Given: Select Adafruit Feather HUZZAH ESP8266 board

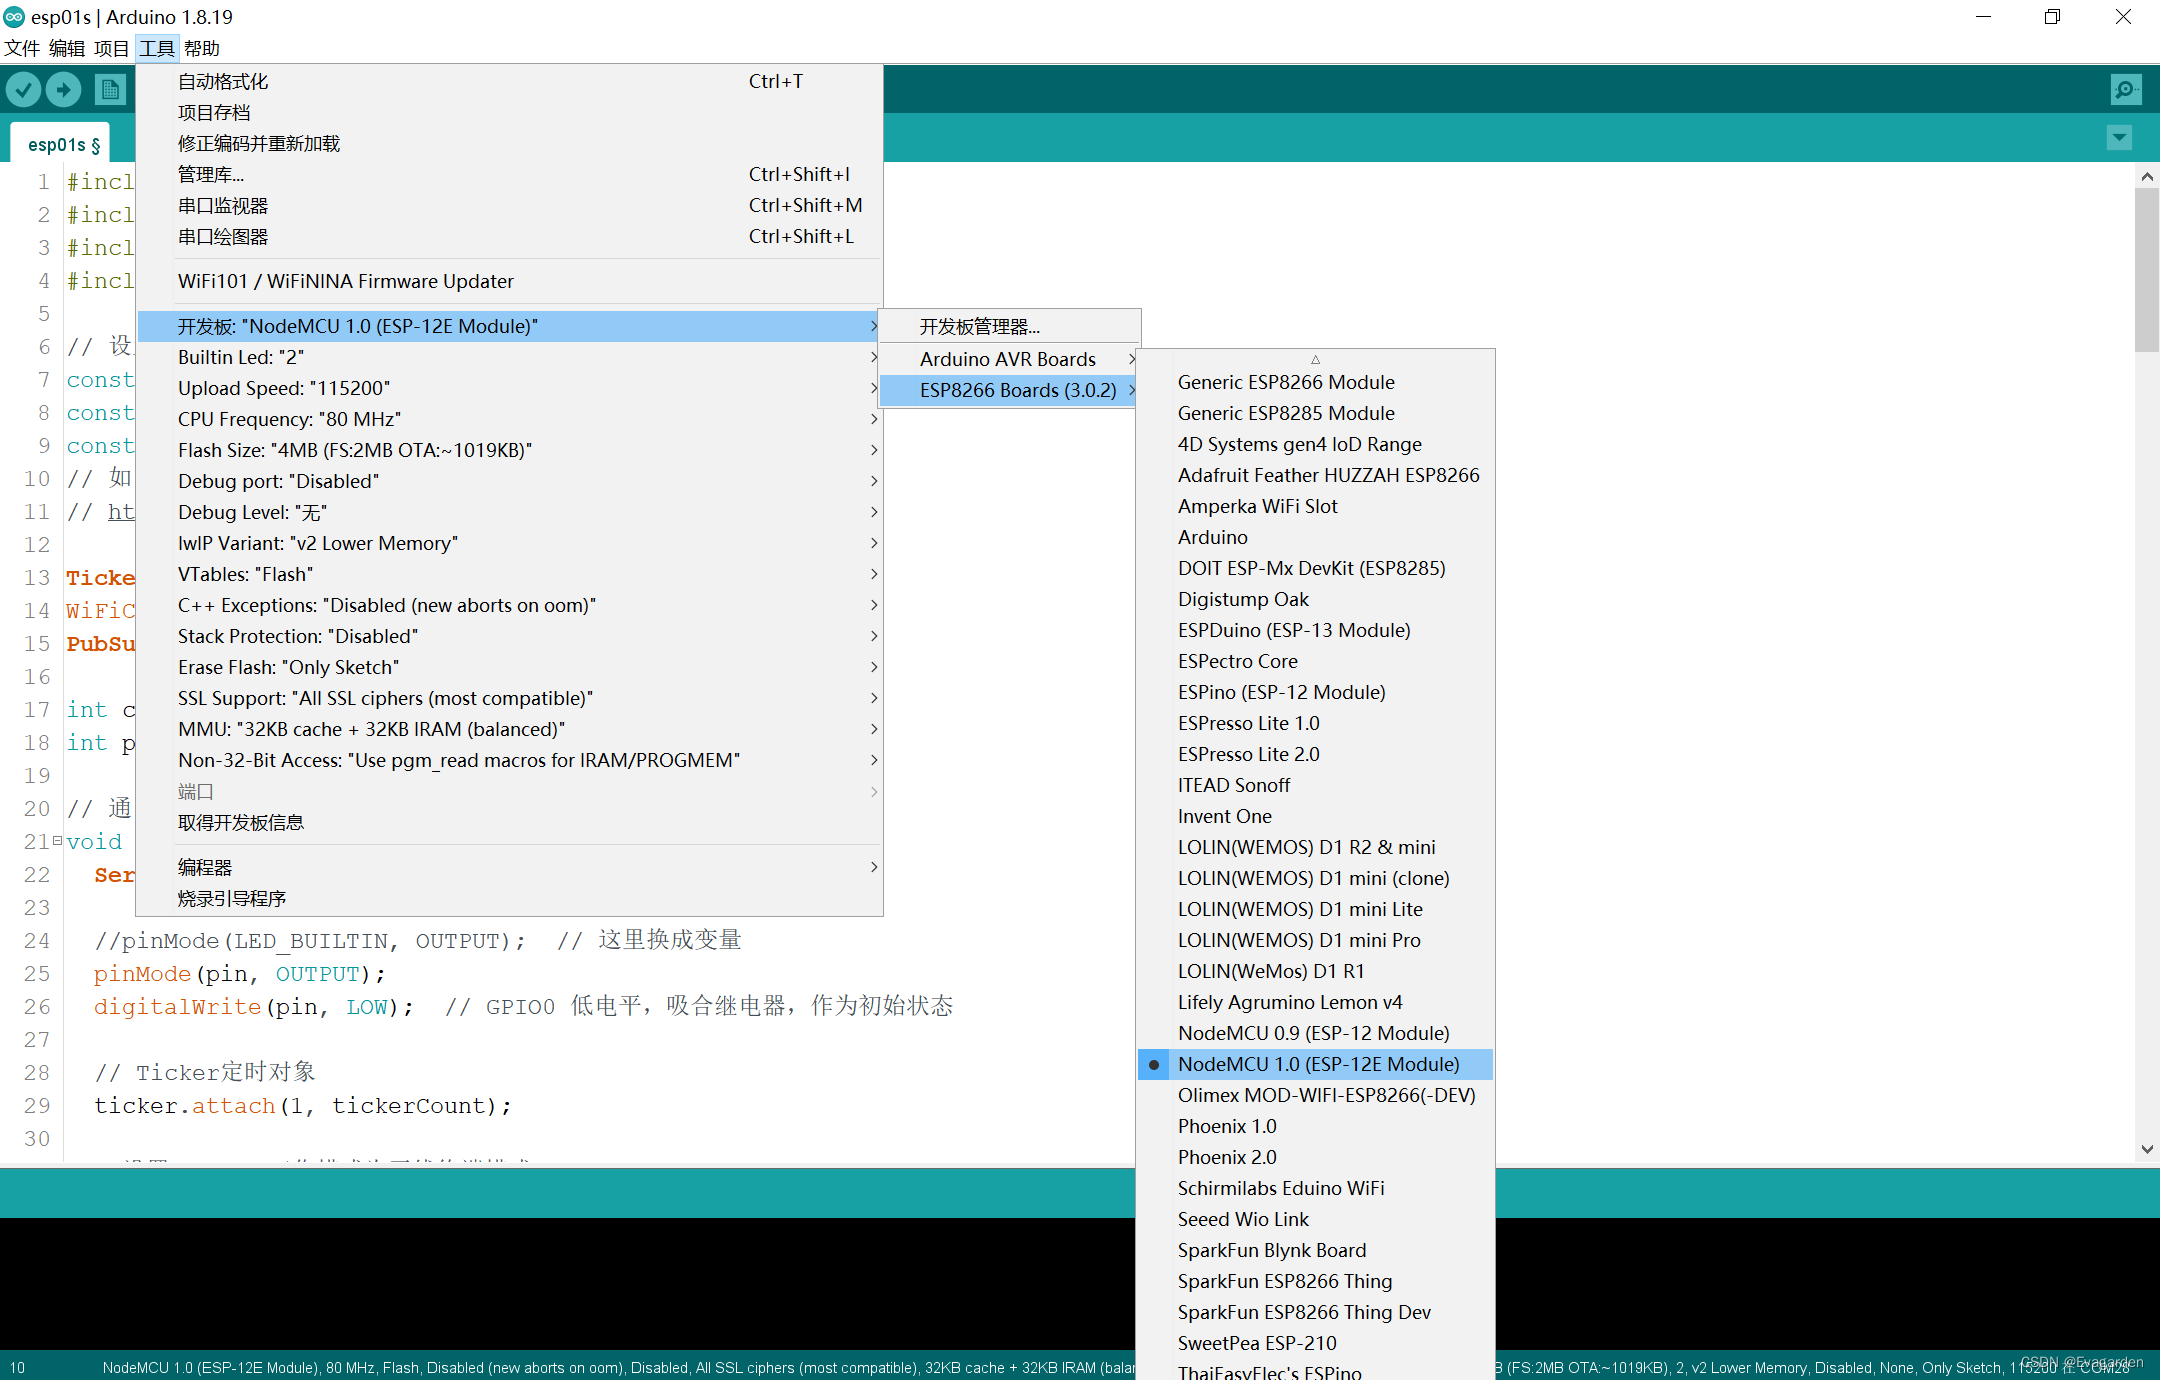Looking at the screenshot, I should point(1316,476).
